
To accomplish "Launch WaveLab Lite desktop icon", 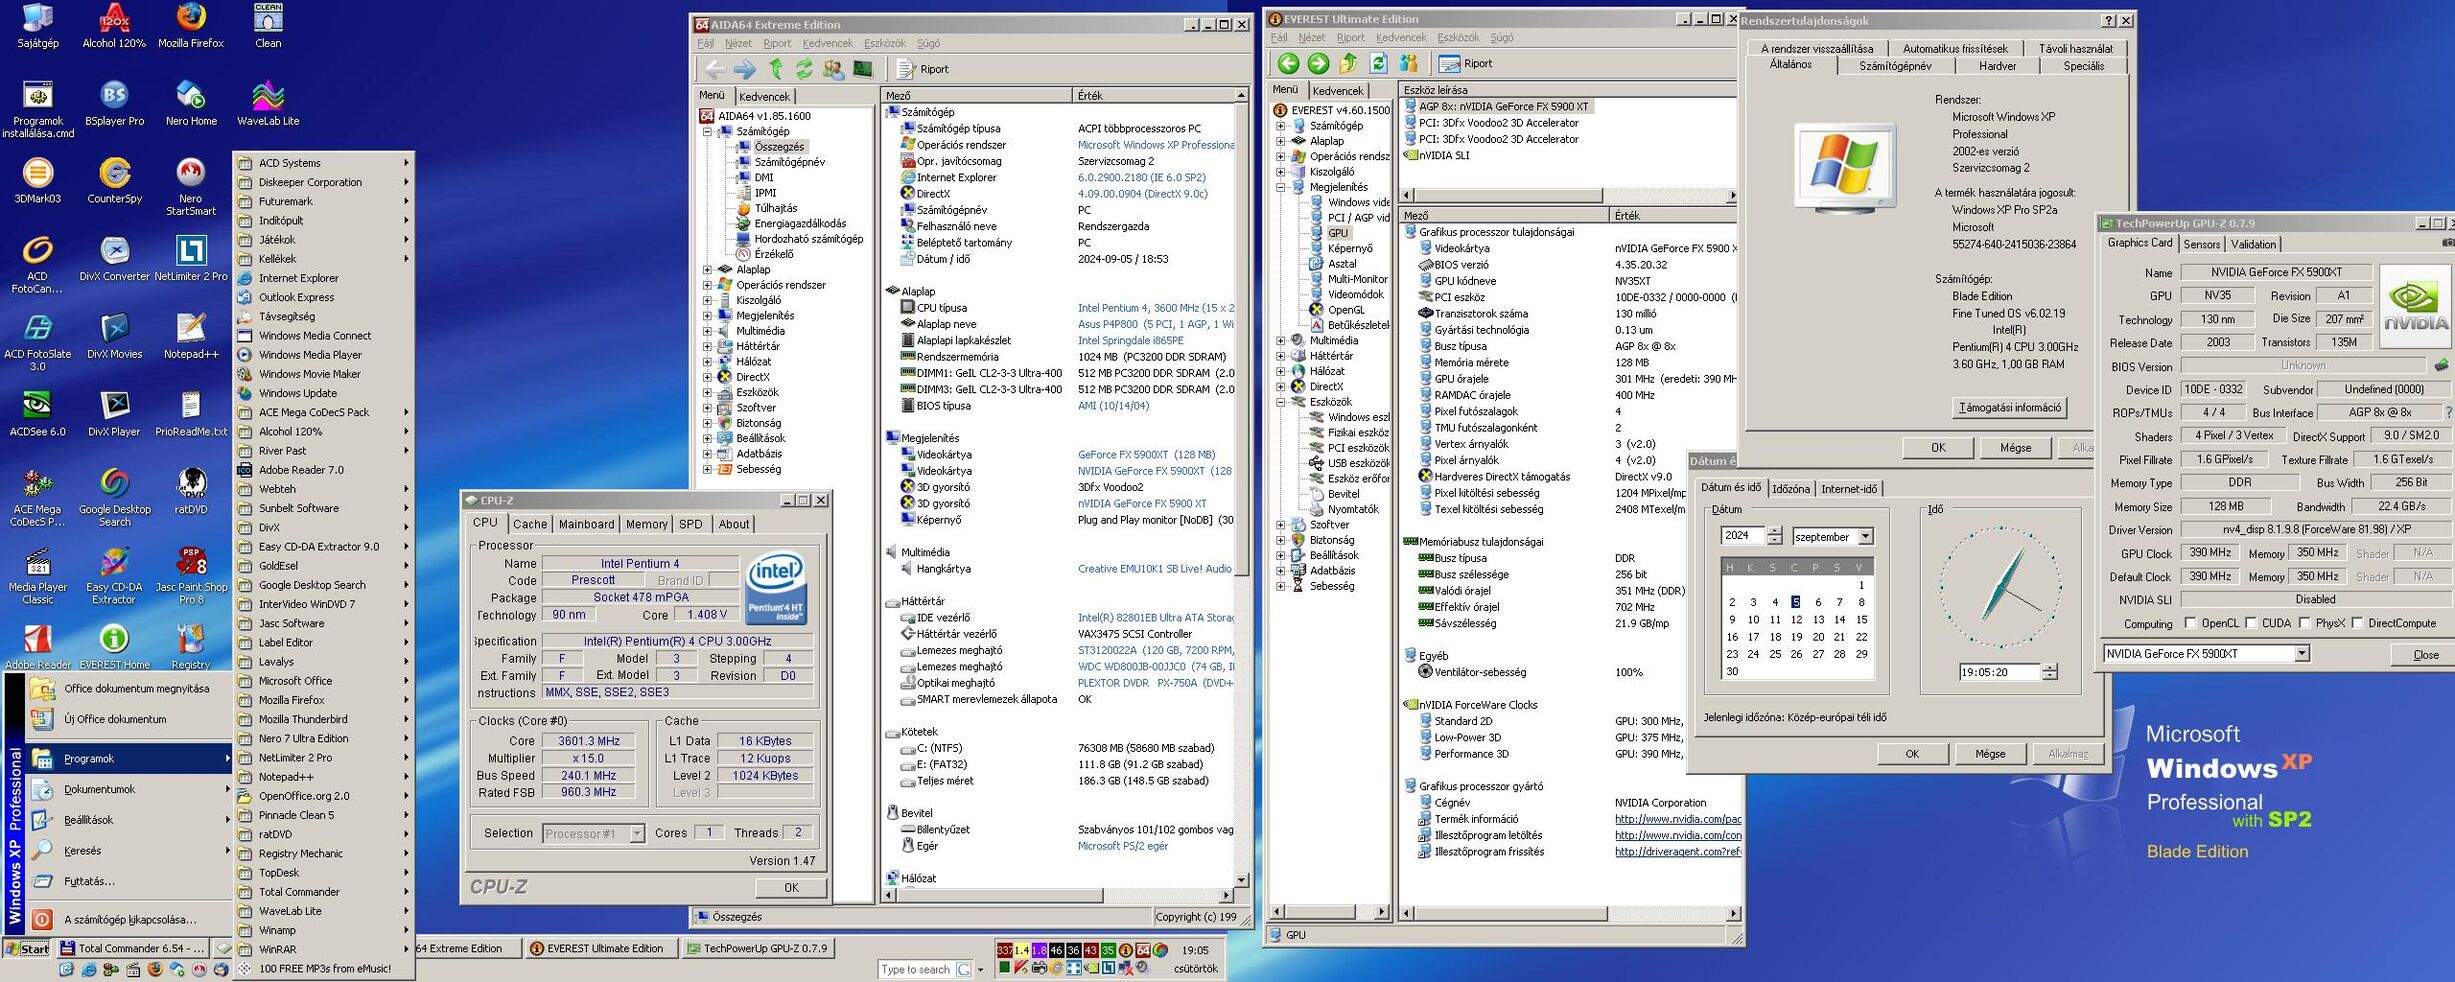I will pyautogui.click(x=267, y=103).
